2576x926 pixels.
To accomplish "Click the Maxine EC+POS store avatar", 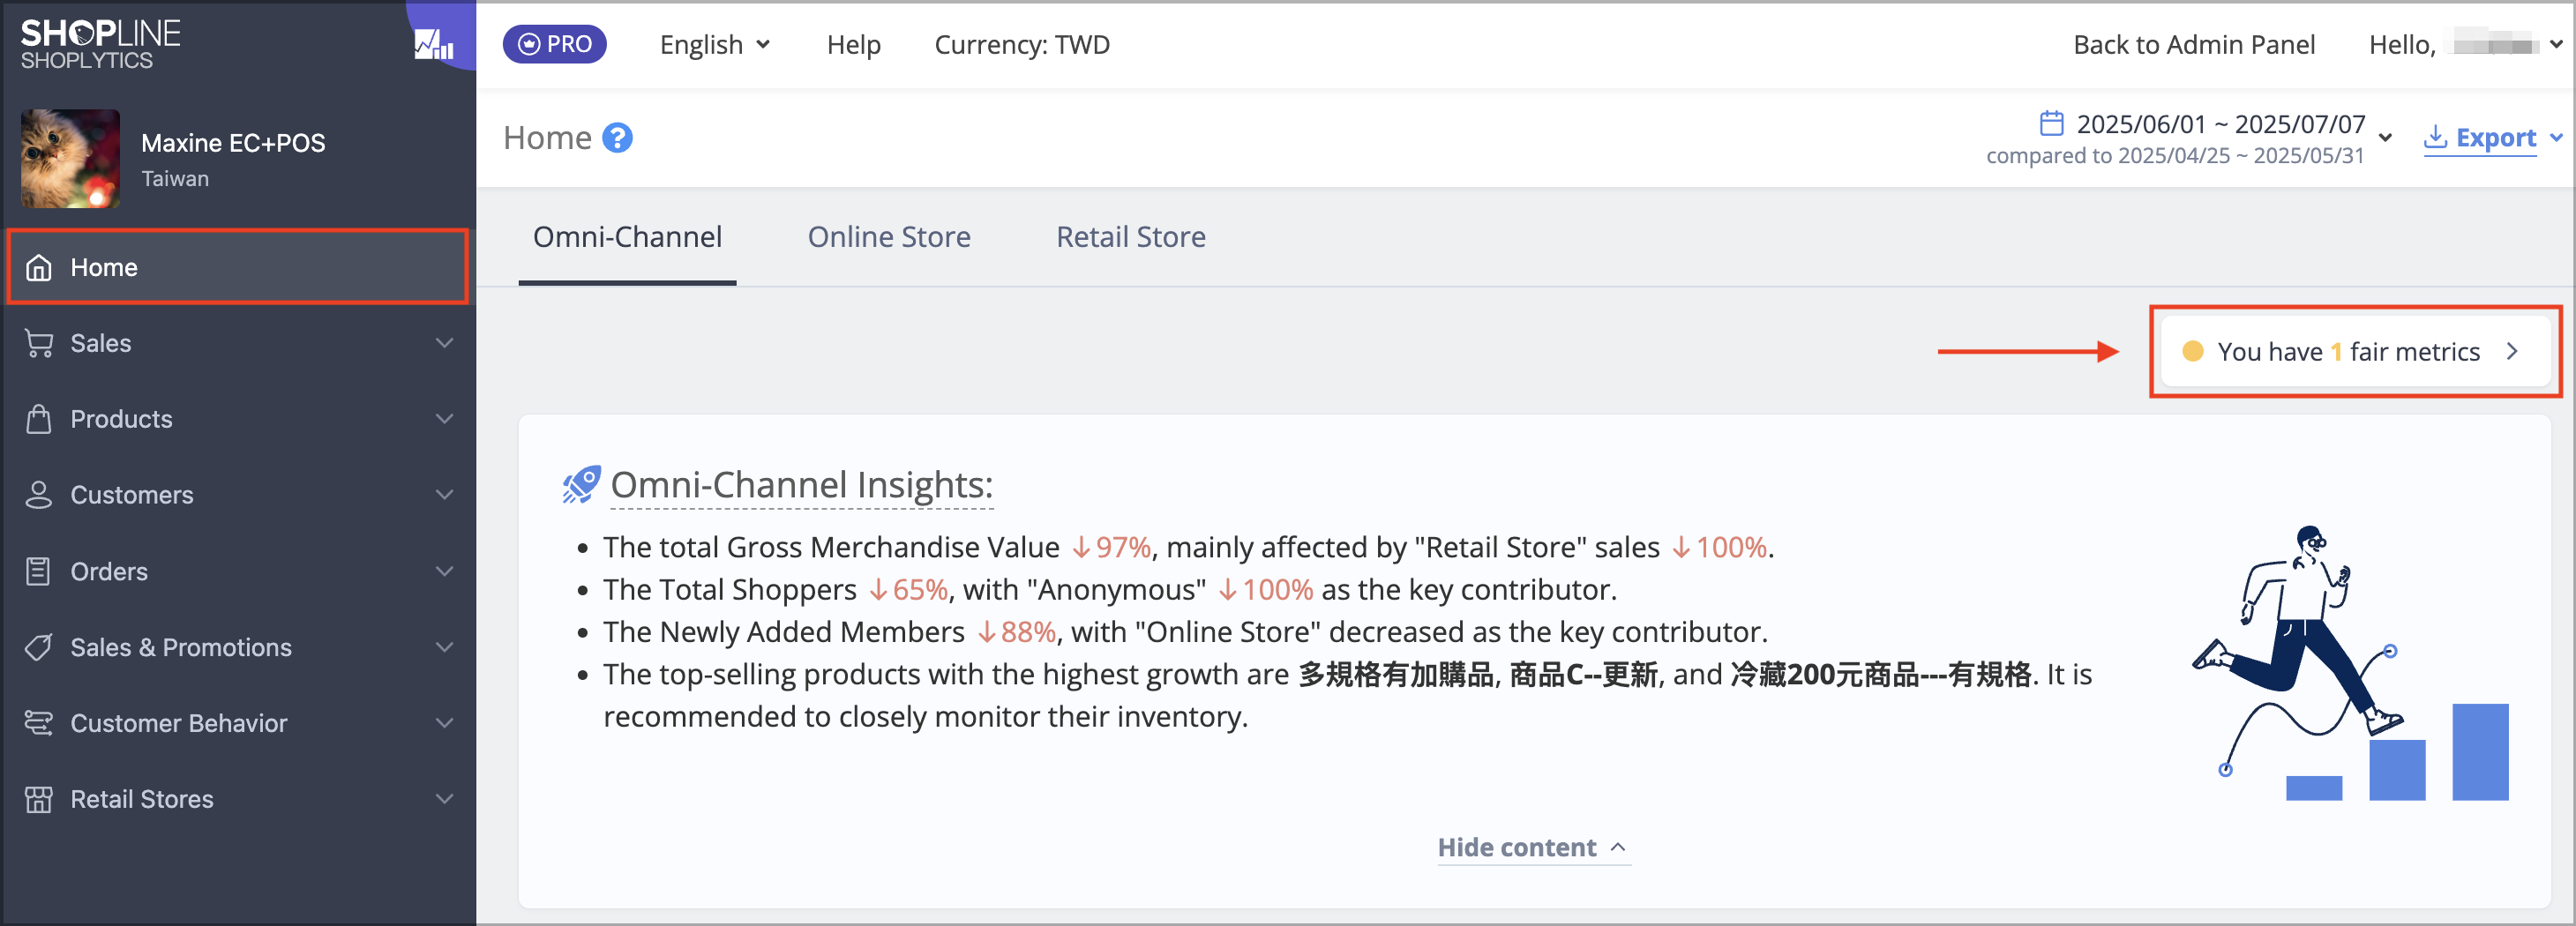I will tap(70, 158).
